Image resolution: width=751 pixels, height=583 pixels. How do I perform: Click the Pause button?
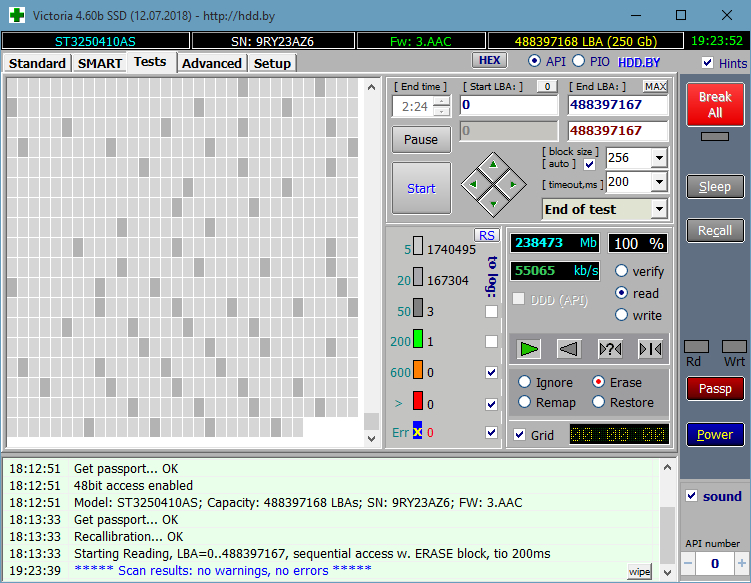tap(421, 139)
